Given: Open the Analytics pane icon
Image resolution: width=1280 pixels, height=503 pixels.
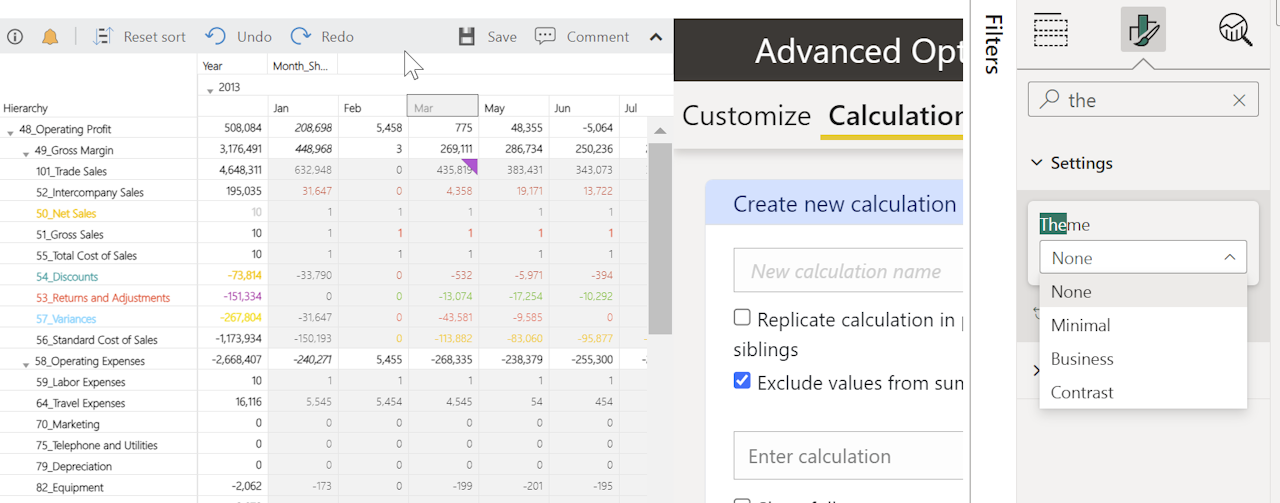Looking at the screenshot, I should point(1236,29).
